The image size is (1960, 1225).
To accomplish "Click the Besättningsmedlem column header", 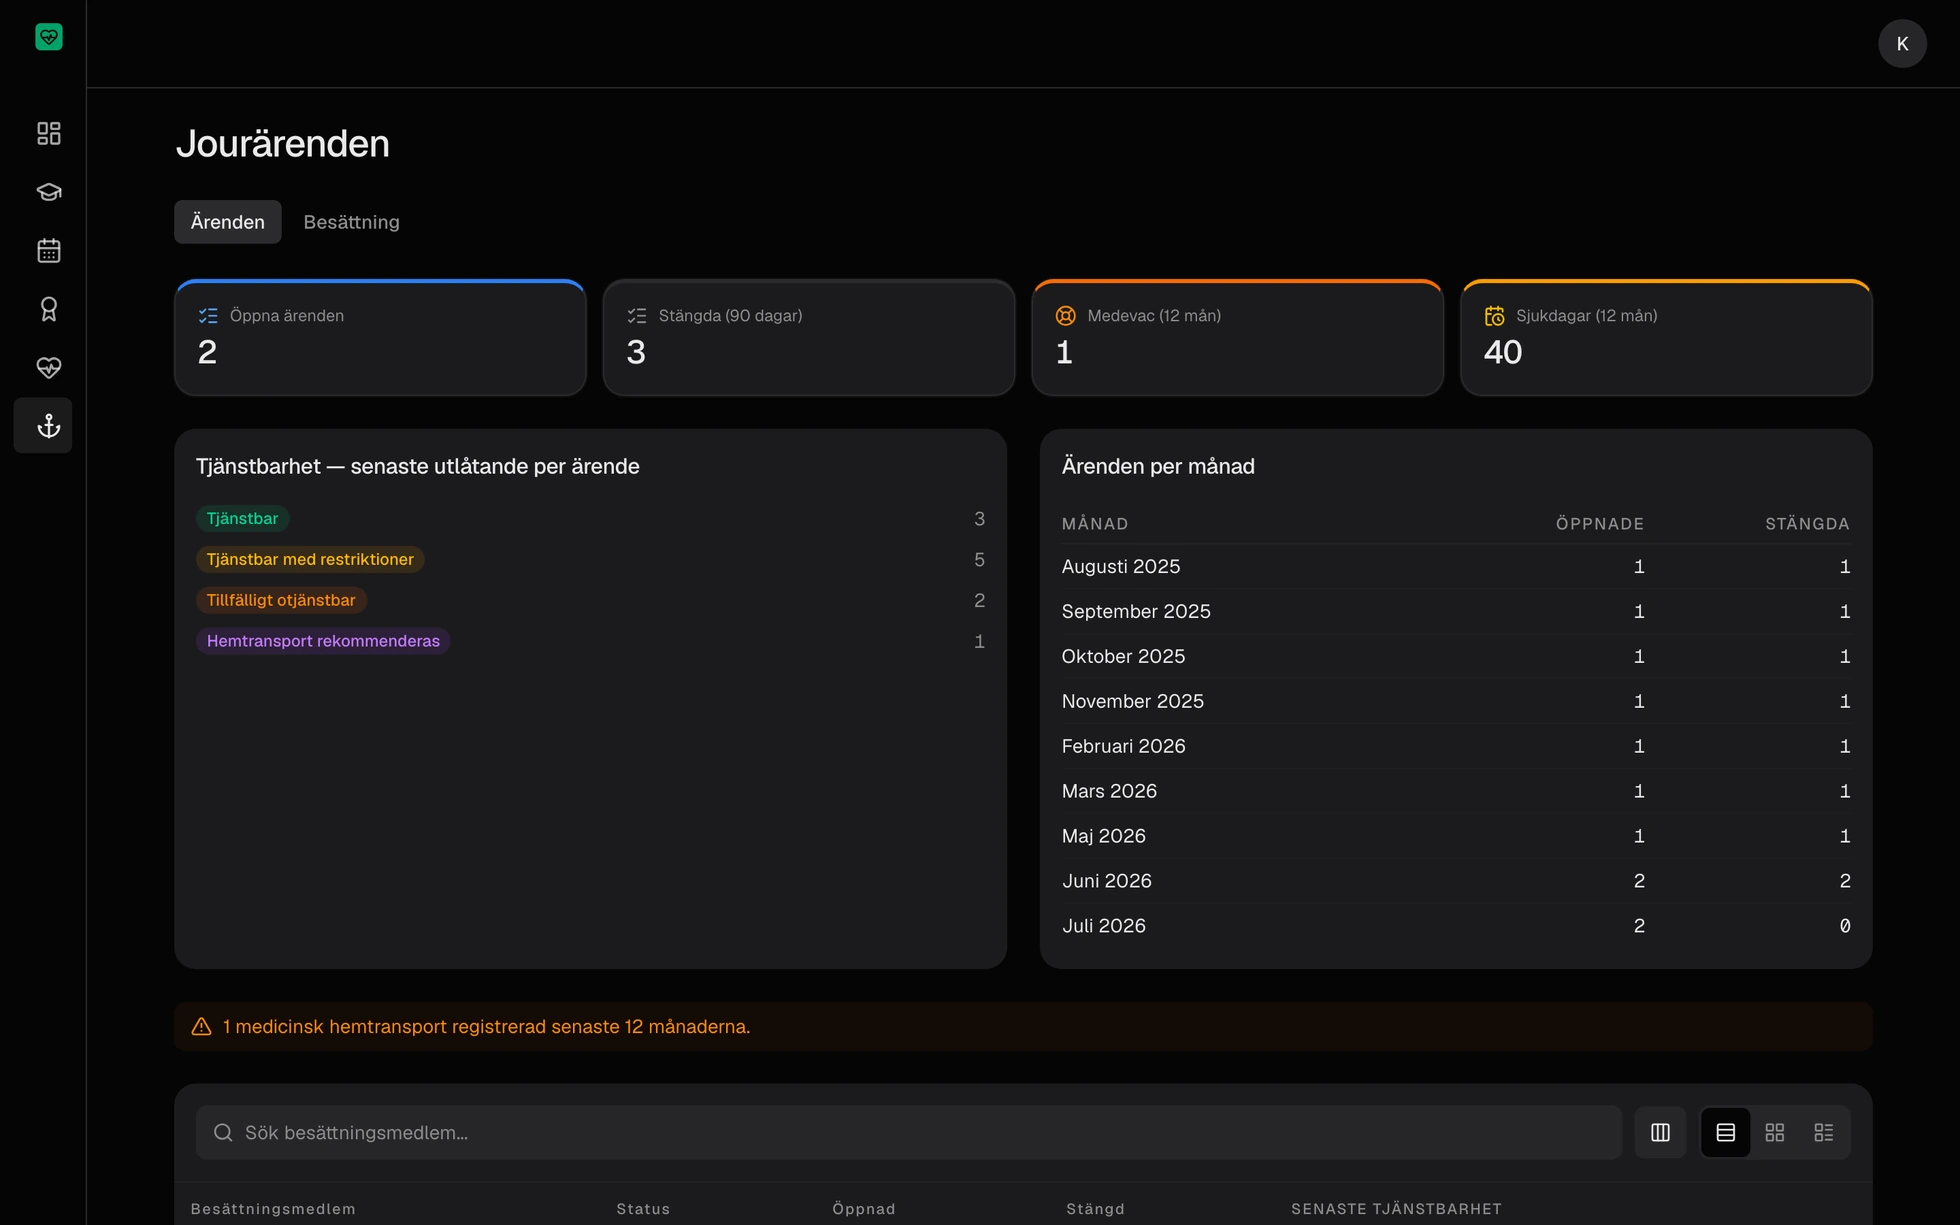I will [x=273, y=1209].
